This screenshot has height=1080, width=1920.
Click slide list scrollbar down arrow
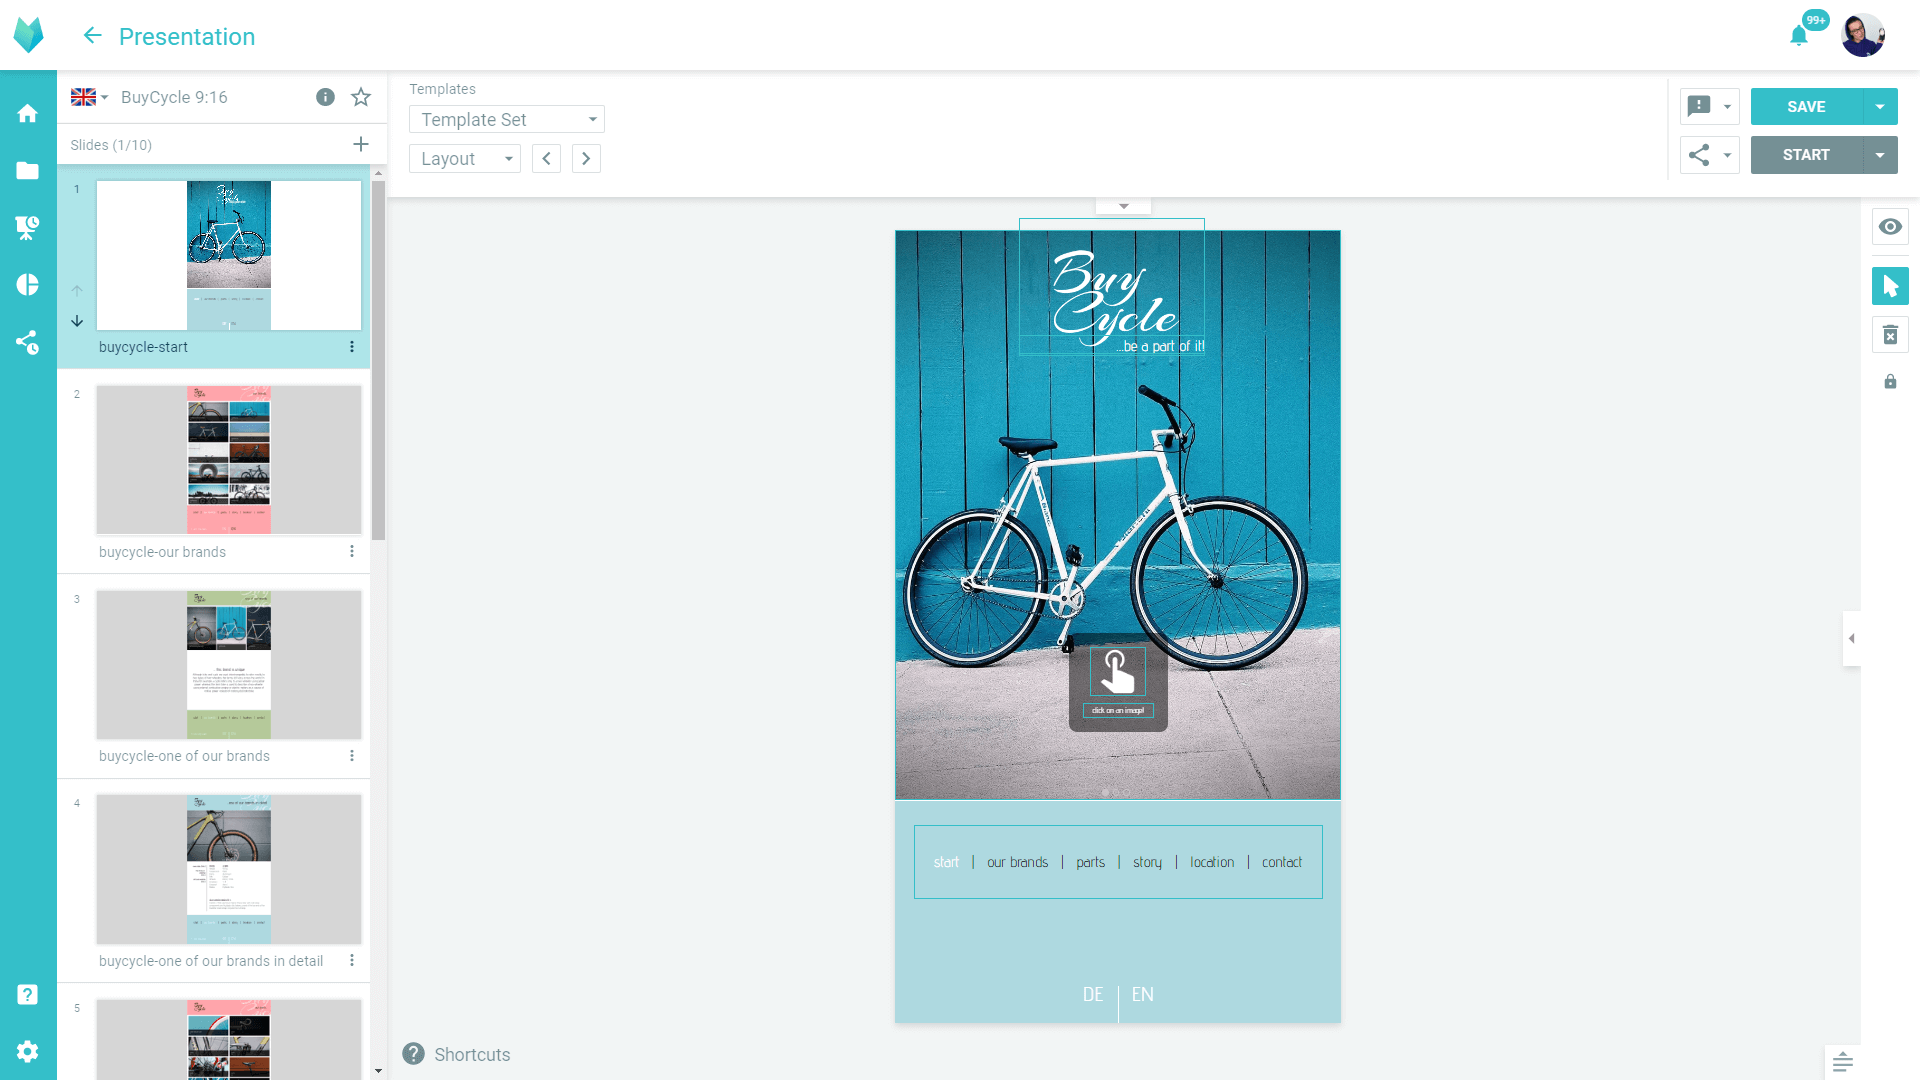pyautogui.click(x=378, y=1070)
